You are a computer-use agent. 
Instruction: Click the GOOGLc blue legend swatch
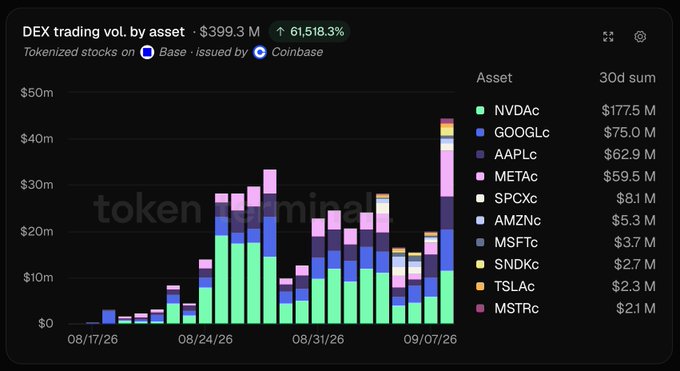480,132
